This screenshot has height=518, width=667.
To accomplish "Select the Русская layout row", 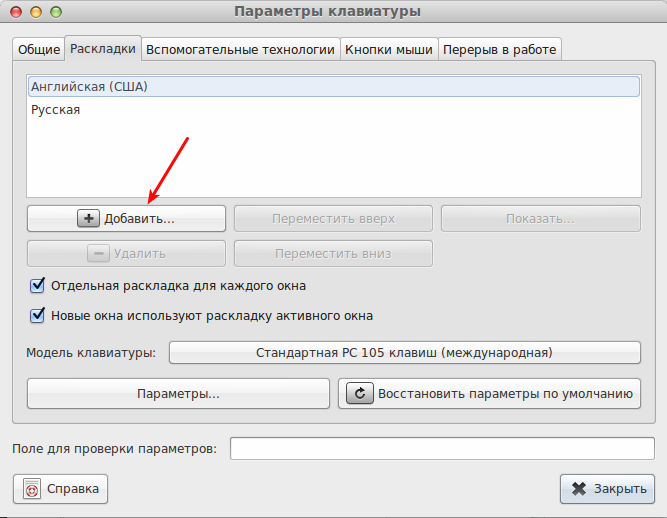I will pyautogui.click(x=334, y=110).
